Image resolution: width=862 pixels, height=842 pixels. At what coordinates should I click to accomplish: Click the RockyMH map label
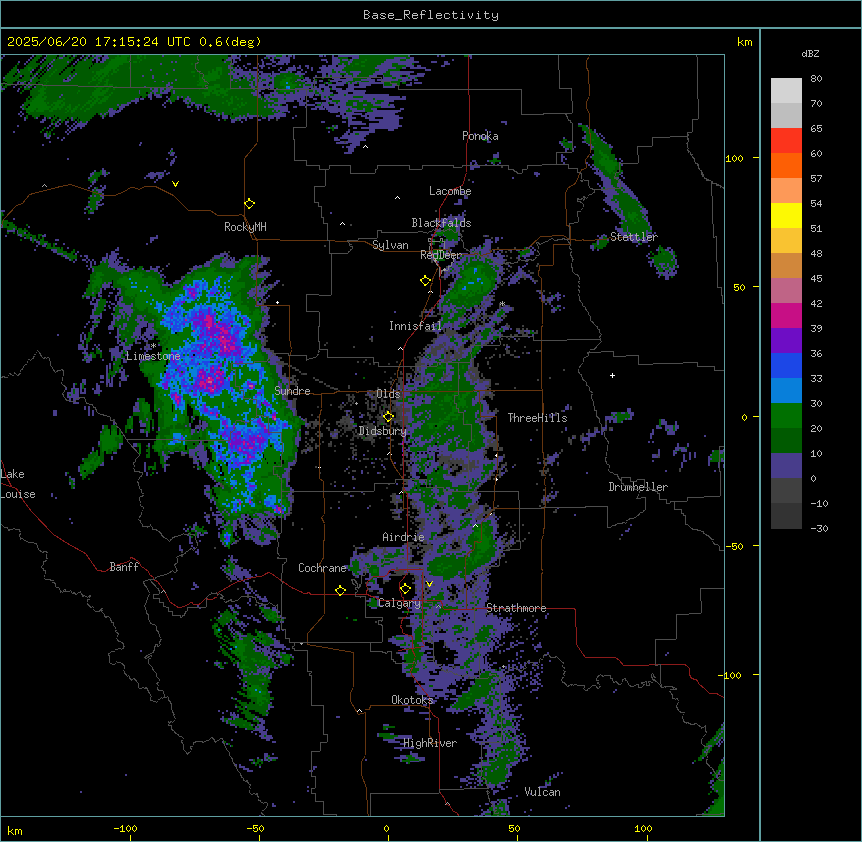point(245,227)
